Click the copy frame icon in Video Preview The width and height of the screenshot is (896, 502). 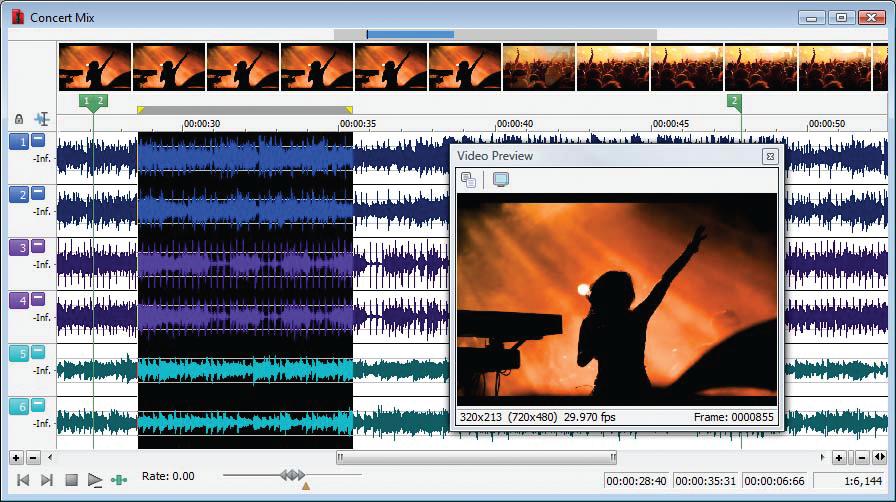(x=469, y=180)
